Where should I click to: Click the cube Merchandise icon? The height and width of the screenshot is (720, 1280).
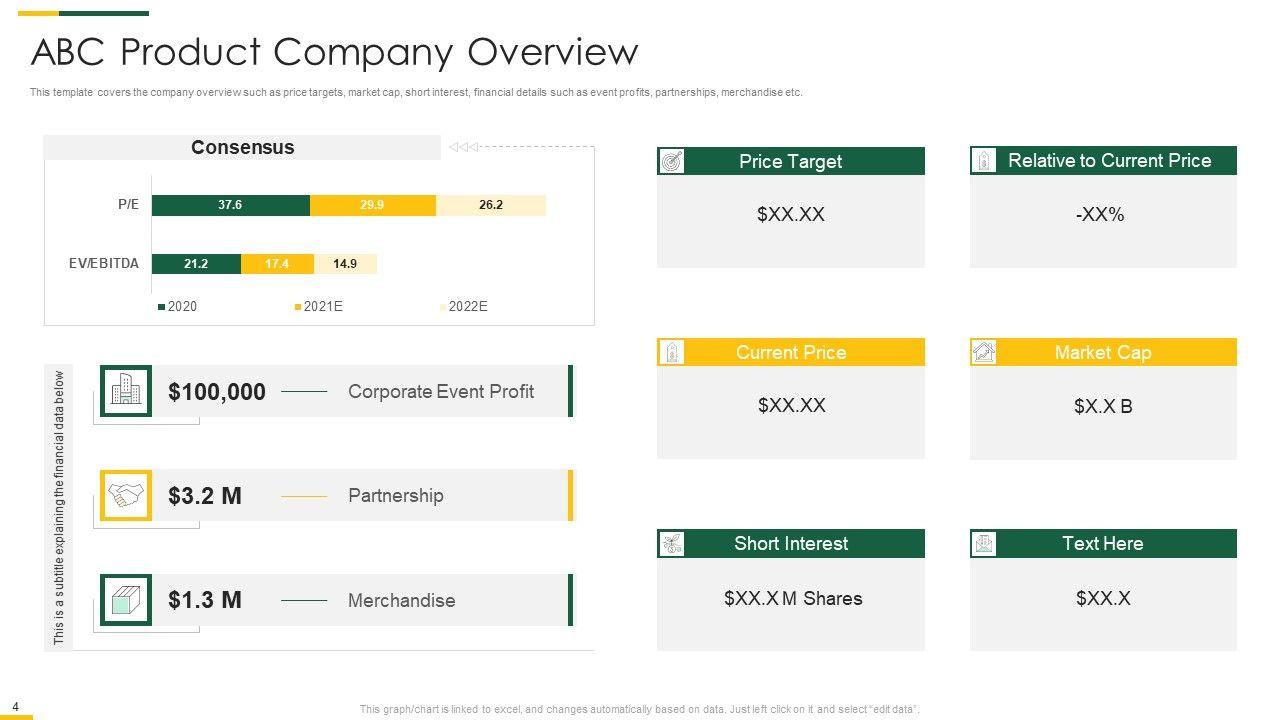click(x=126, y=600)
